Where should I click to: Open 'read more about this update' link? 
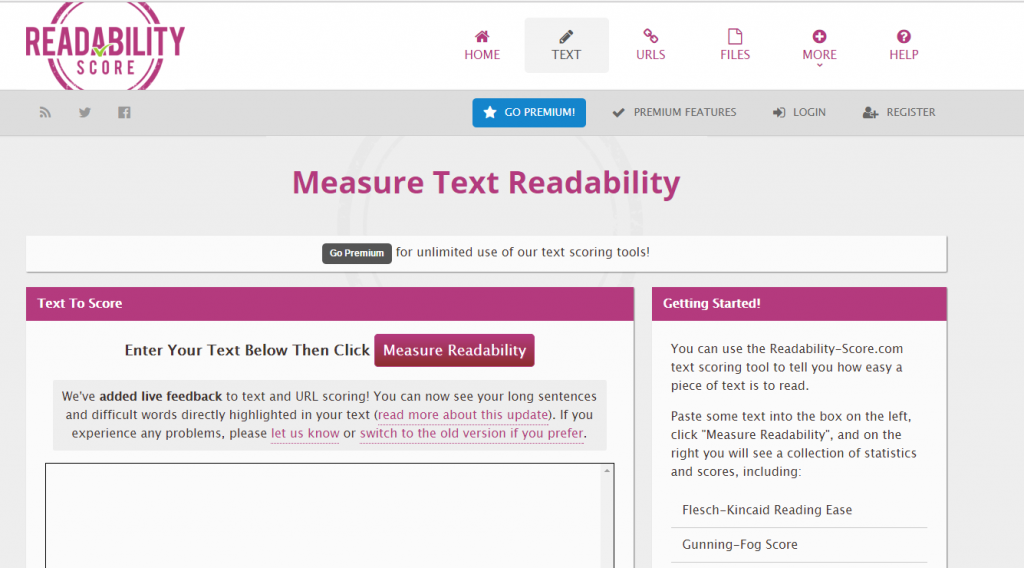click(x=463, y=415)
